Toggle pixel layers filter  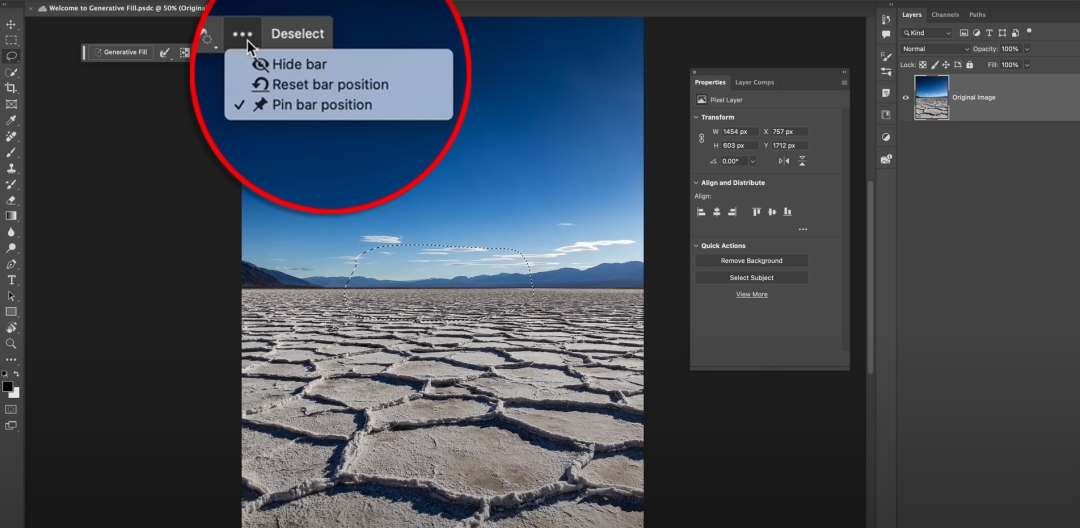click(x=964, y=33)
